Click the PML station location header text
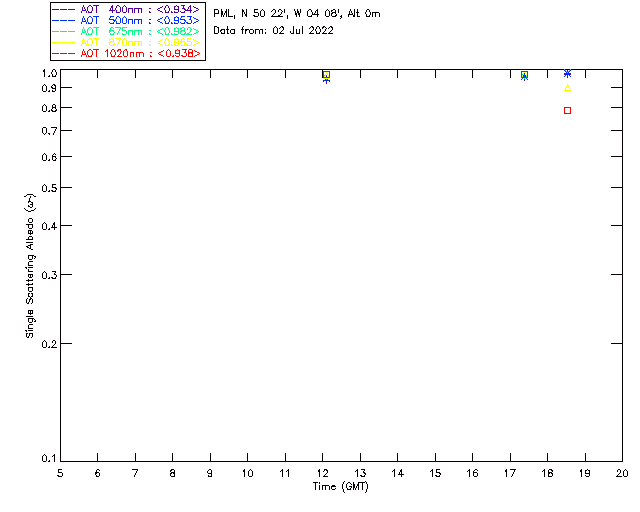This screenshot has width=640, height=512. [297, 14]
